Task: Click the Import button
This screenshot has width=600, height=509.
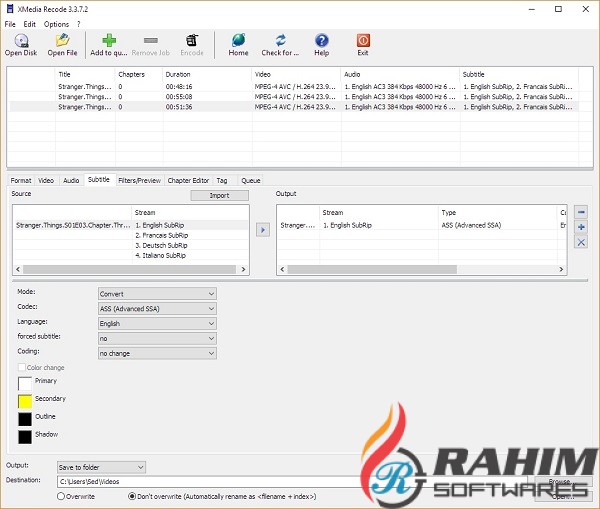Action: [220, 196]
